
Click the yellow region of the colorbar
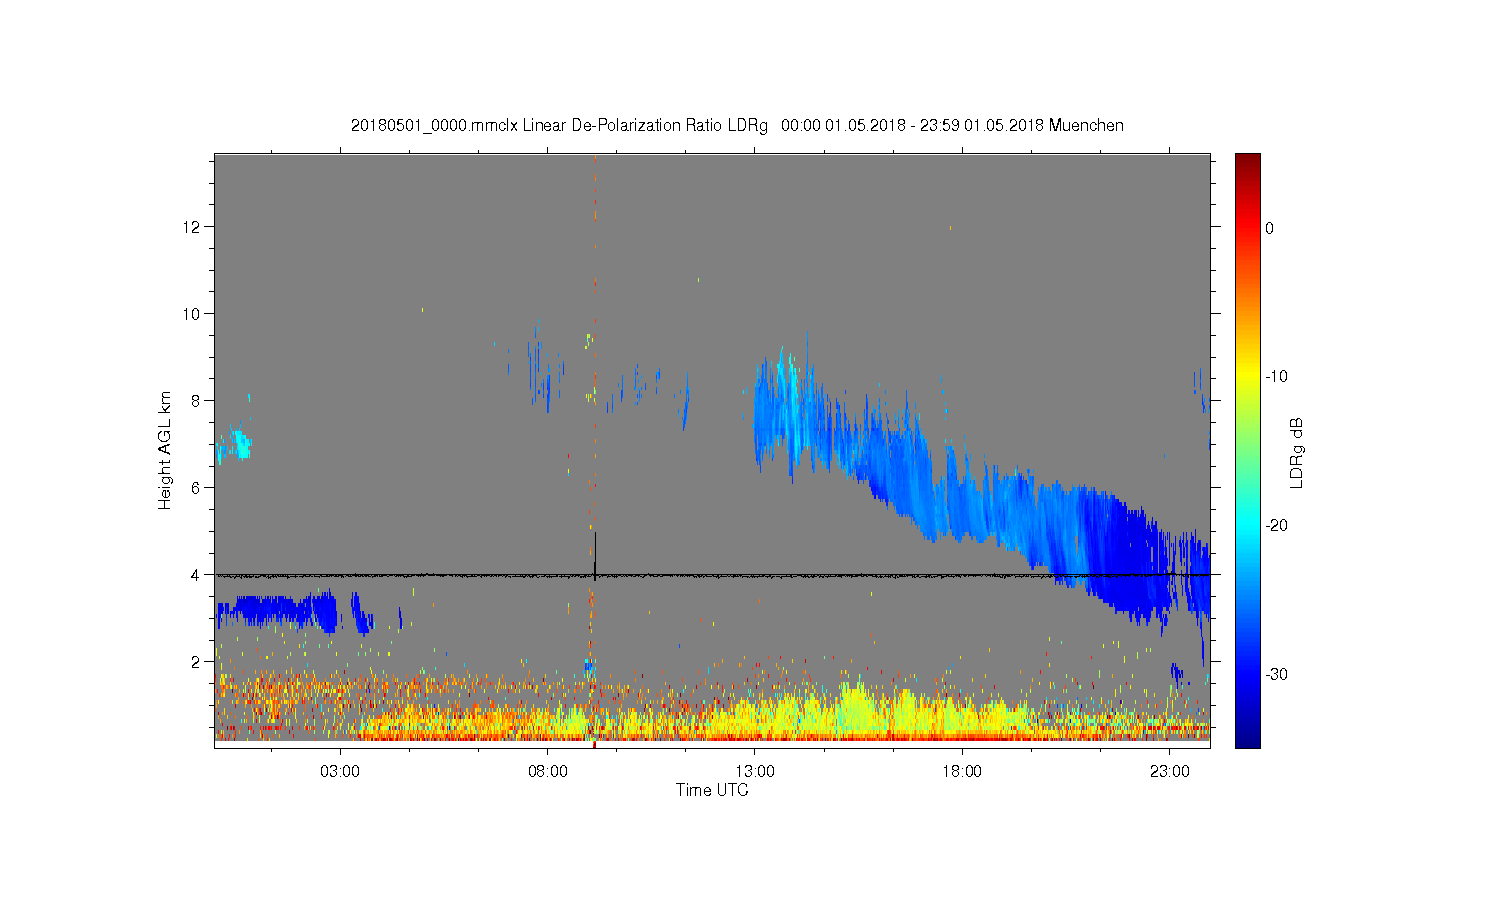(1248, 377)
